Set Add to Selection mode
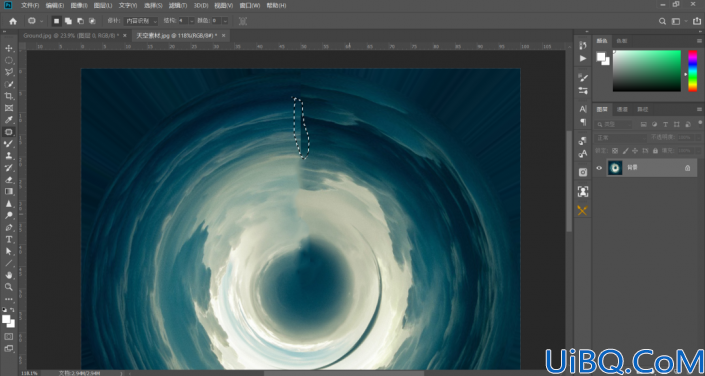The width and height of the screenshot is (705, 376). pyautogui.click(x=68, y=21)
